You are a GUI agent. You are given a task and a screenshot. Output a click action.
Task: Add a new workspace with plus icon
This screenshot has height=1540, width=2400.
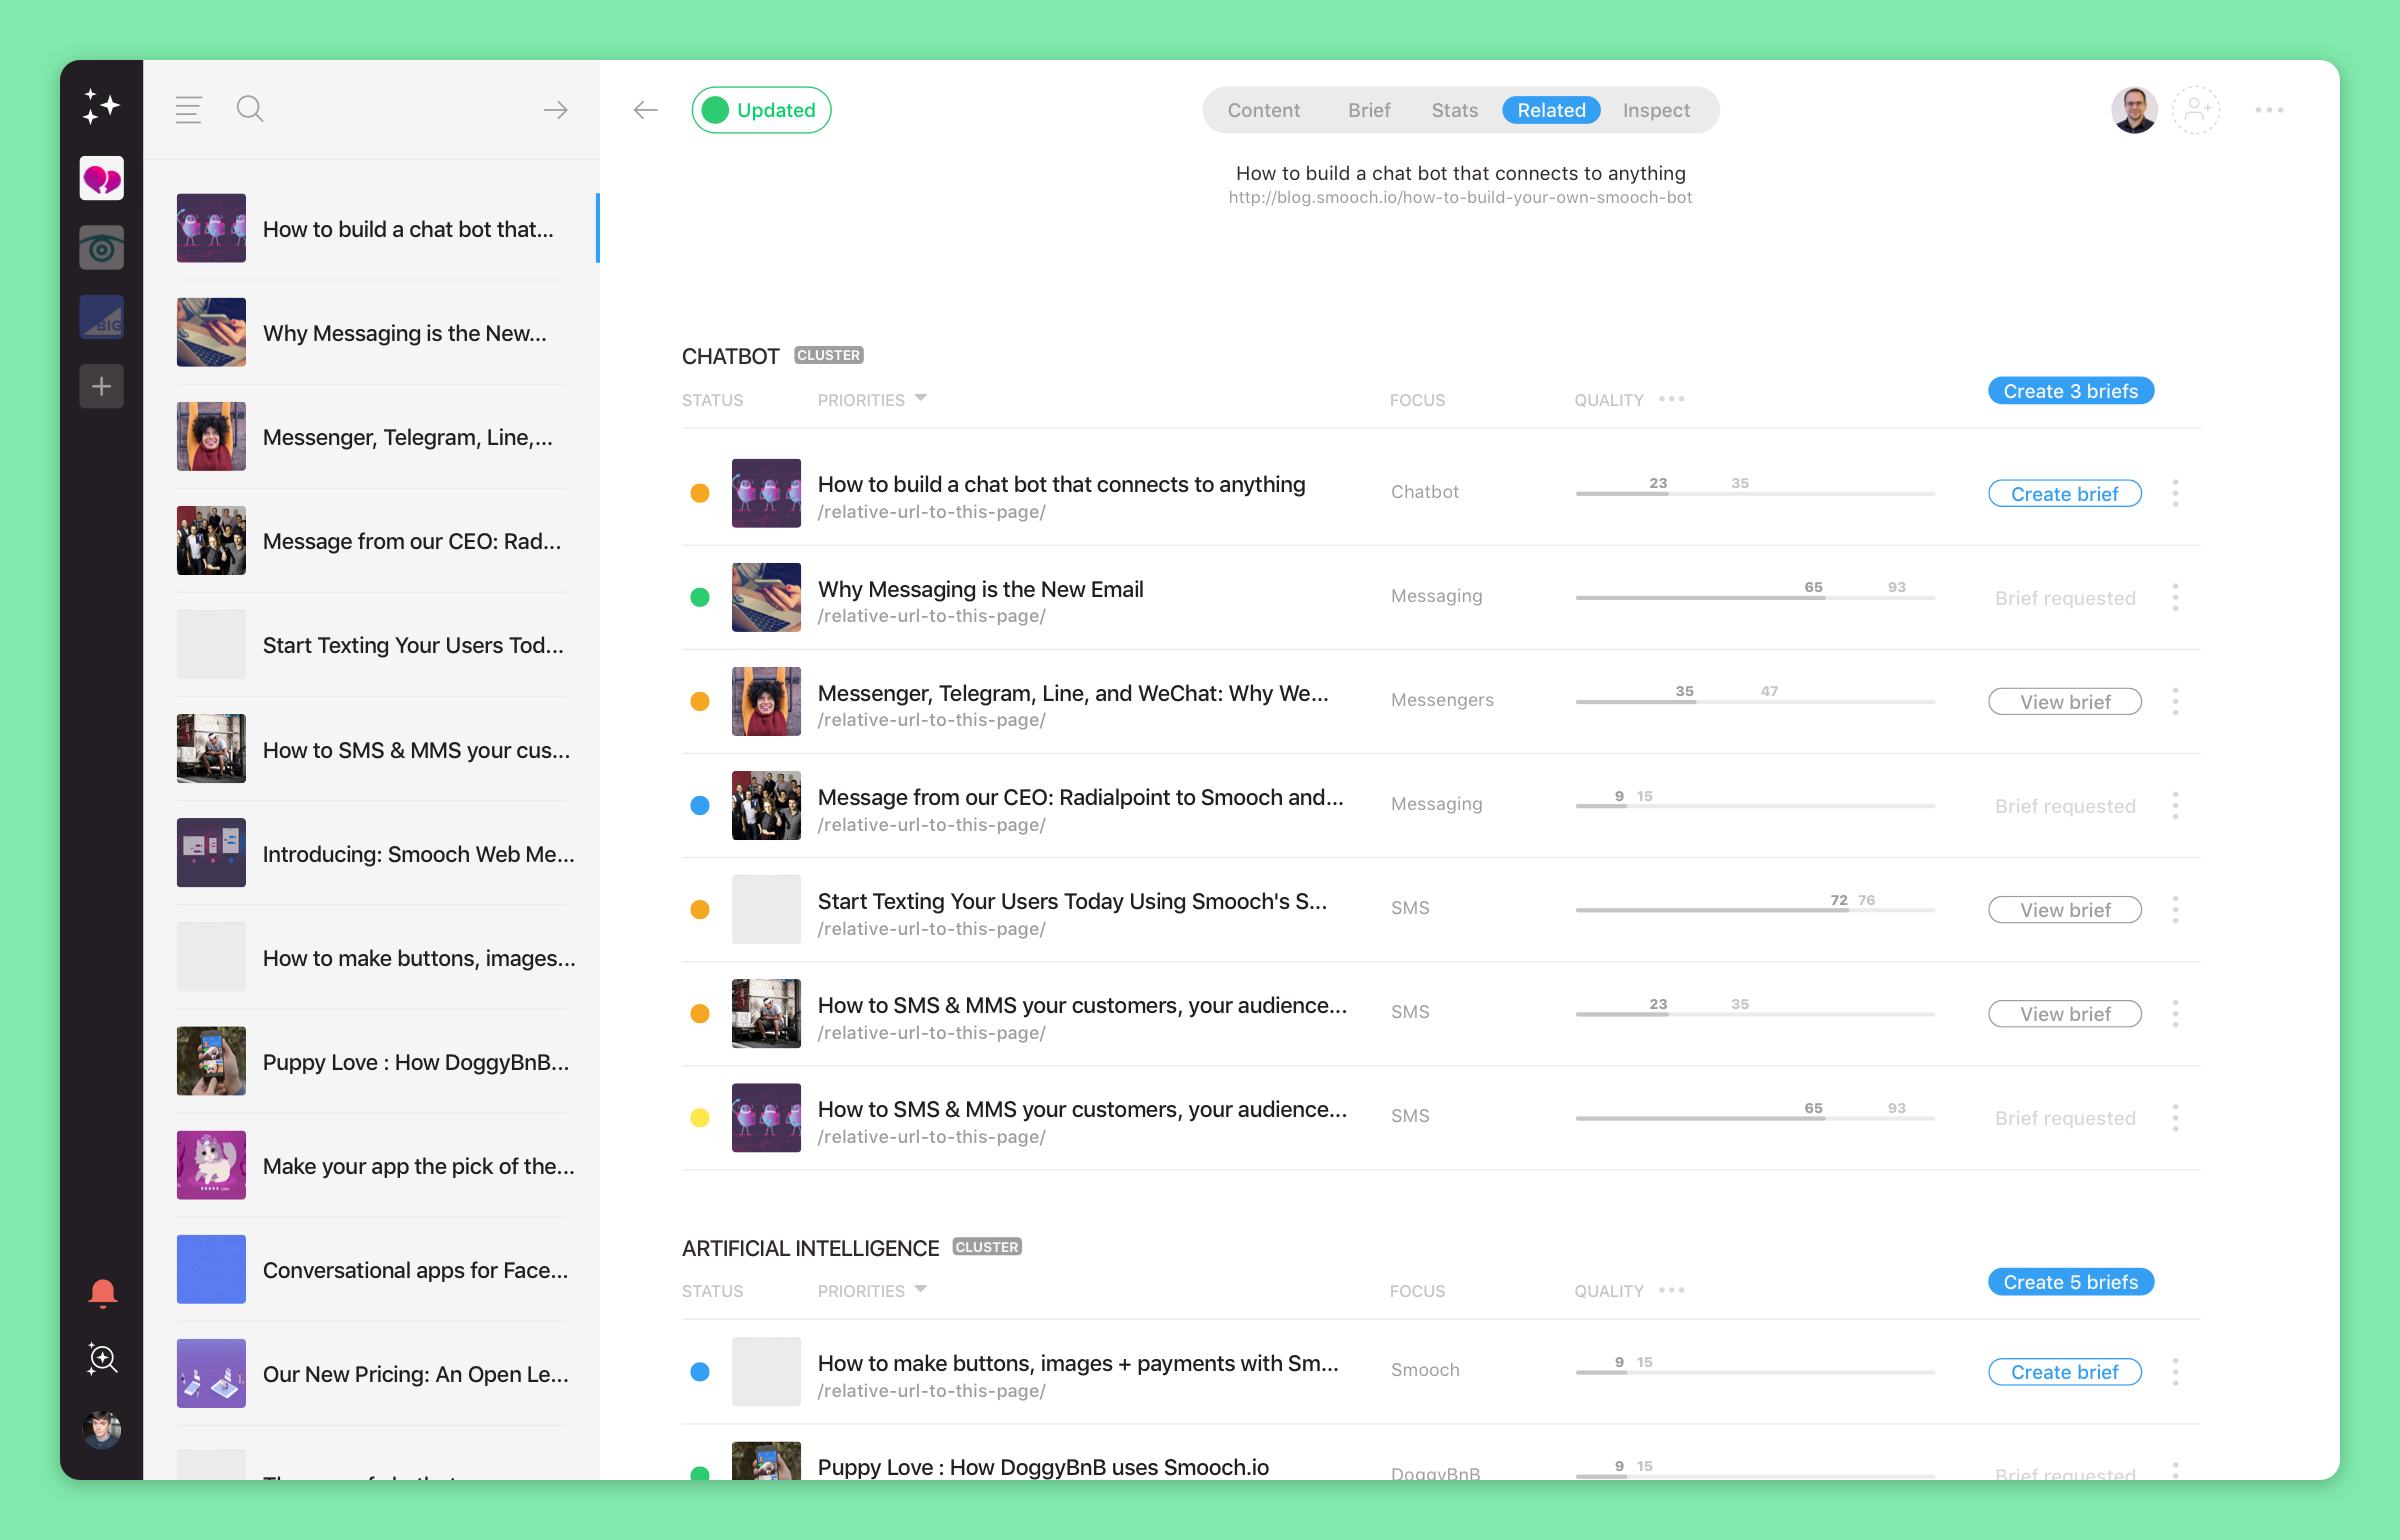[101, 386]
